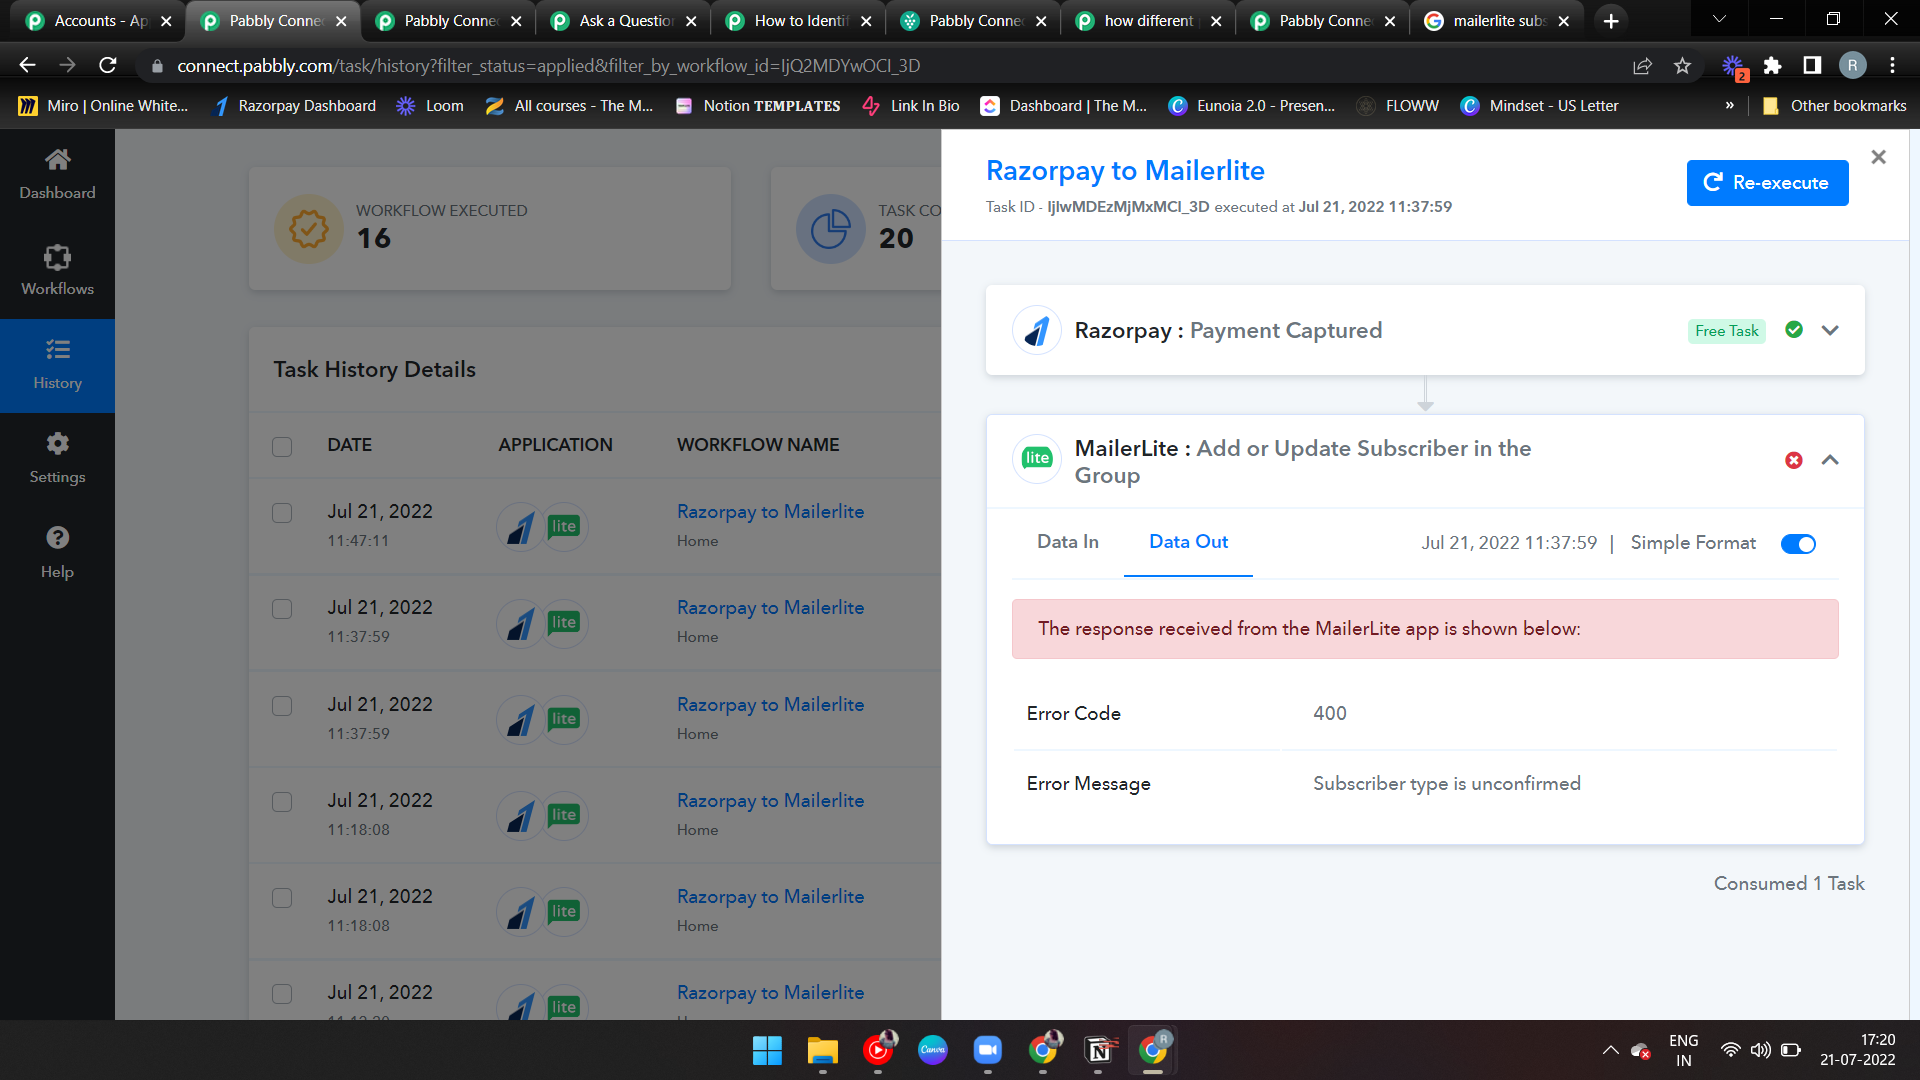Click the Task Consumed pie chart icon

[x=831, y=229]
